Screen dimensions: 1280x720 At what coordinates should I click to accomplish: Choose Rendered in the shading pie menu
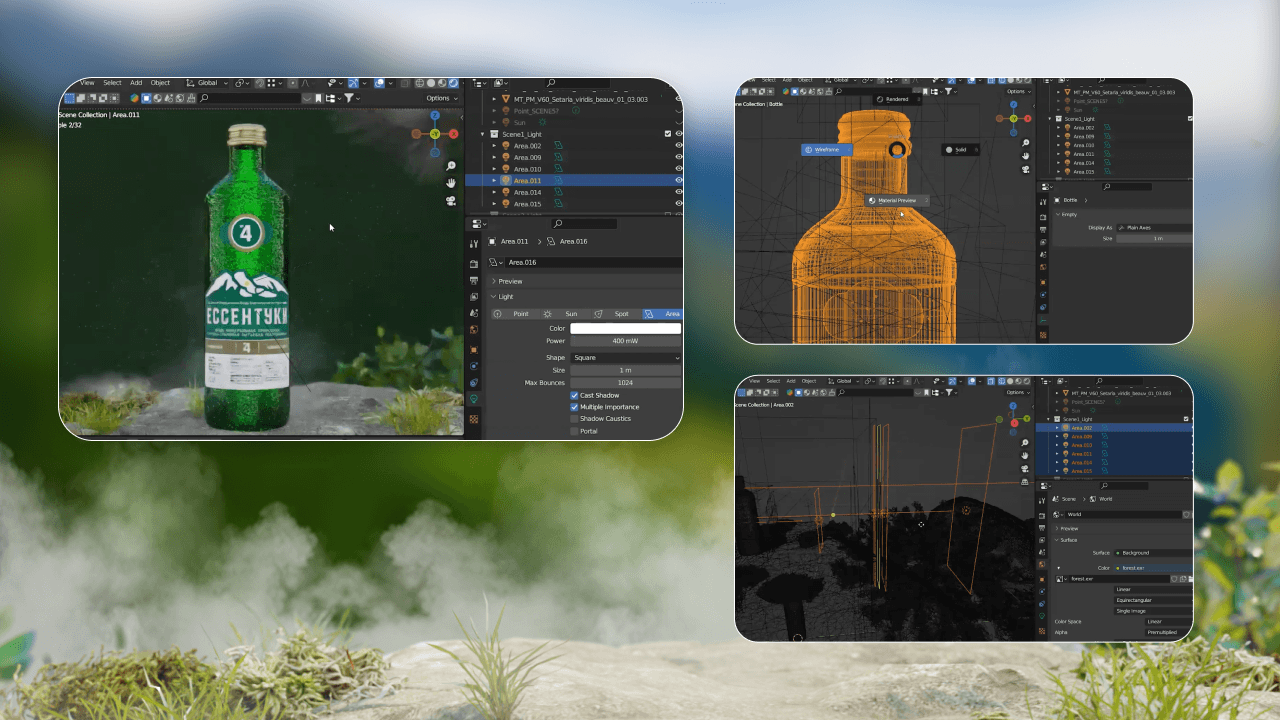(896, 99)
